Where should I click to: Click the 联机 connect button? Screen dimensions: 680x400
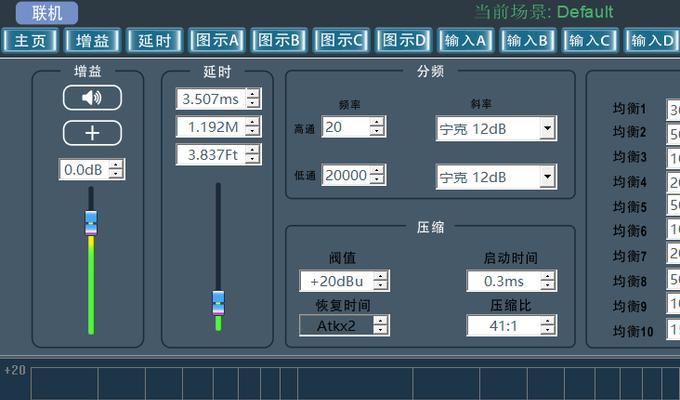(46, 13)
